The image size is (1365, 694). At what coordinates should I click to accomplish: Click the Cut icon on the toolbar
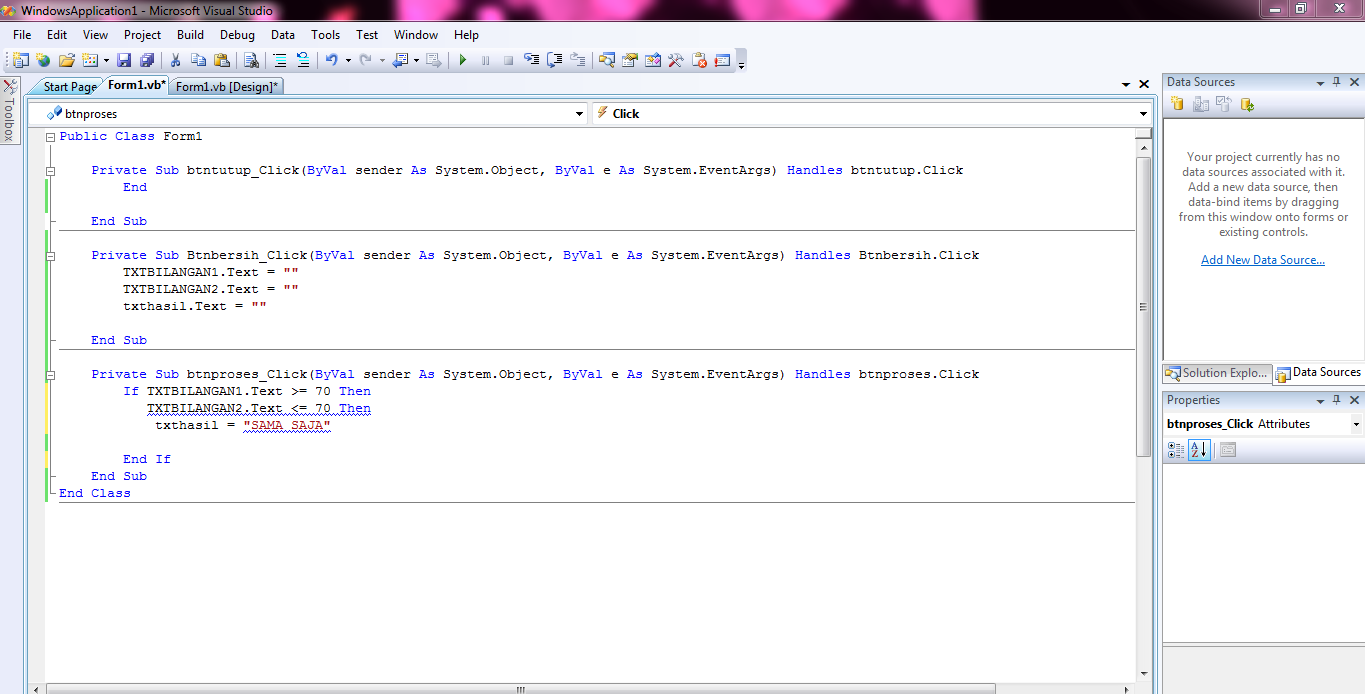[x=173, y=60]
